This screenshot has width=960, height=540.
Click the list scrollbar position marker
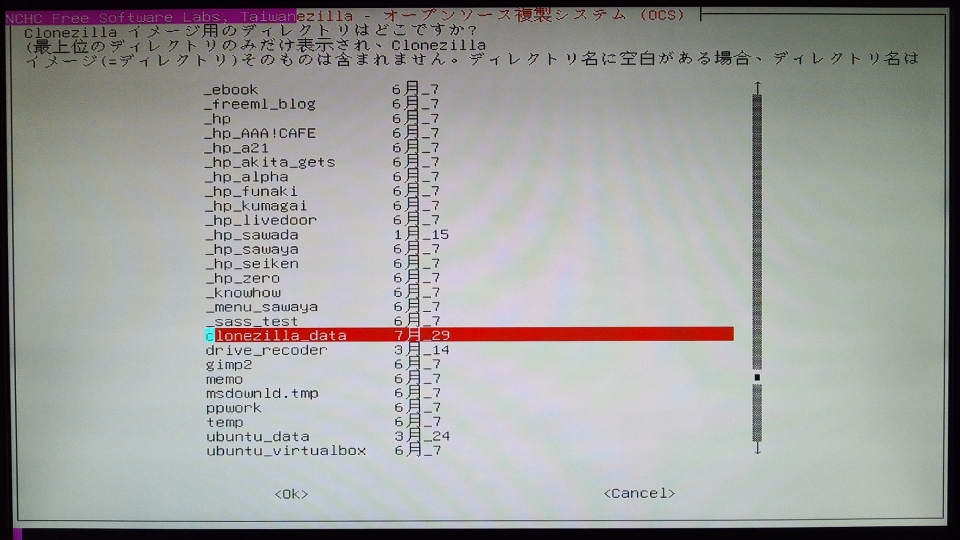click(x=757, y=377)
